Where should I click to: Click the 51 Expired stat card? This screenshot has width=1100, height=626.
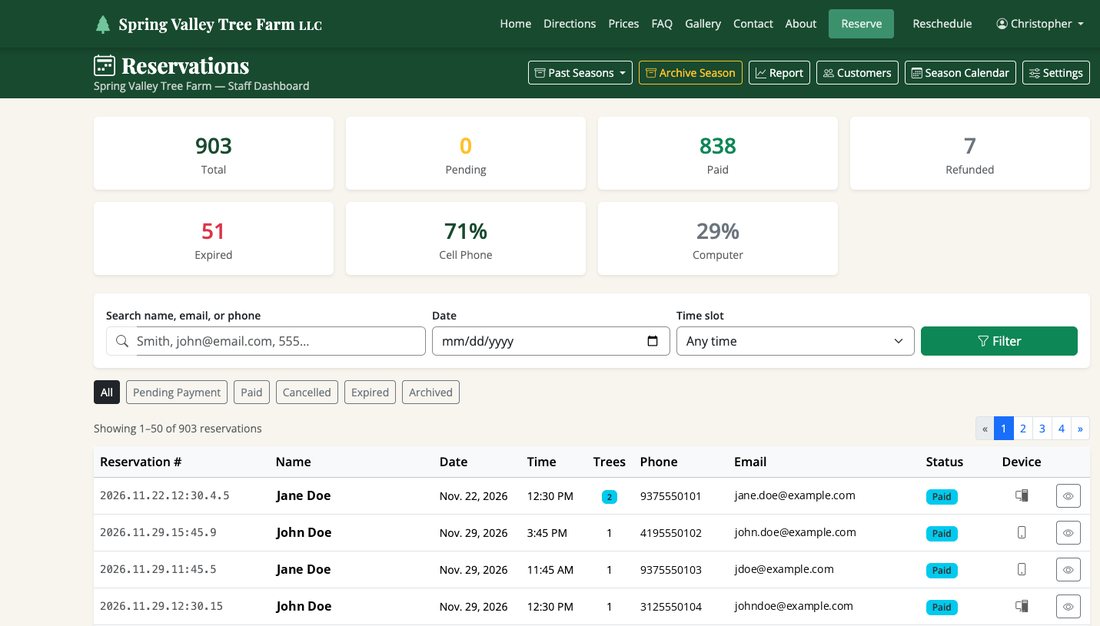click(x=213, y=239)
